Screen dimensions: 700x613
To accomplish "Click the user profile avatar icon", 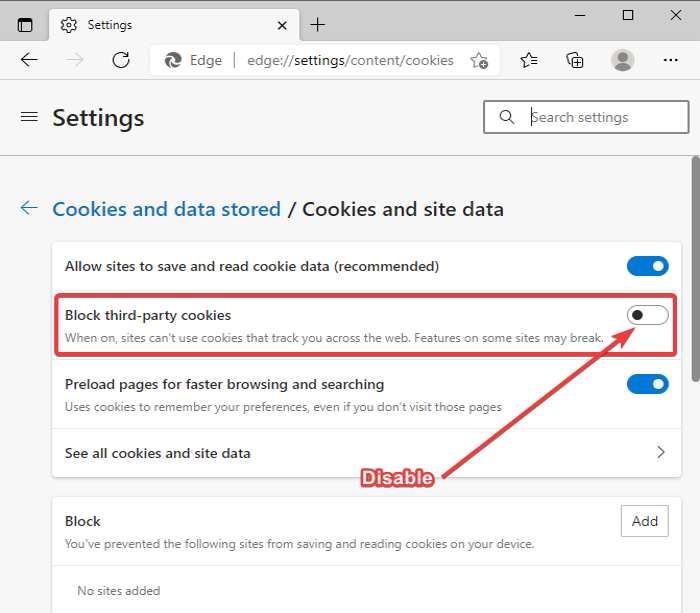I will click(x=622, y=60).
